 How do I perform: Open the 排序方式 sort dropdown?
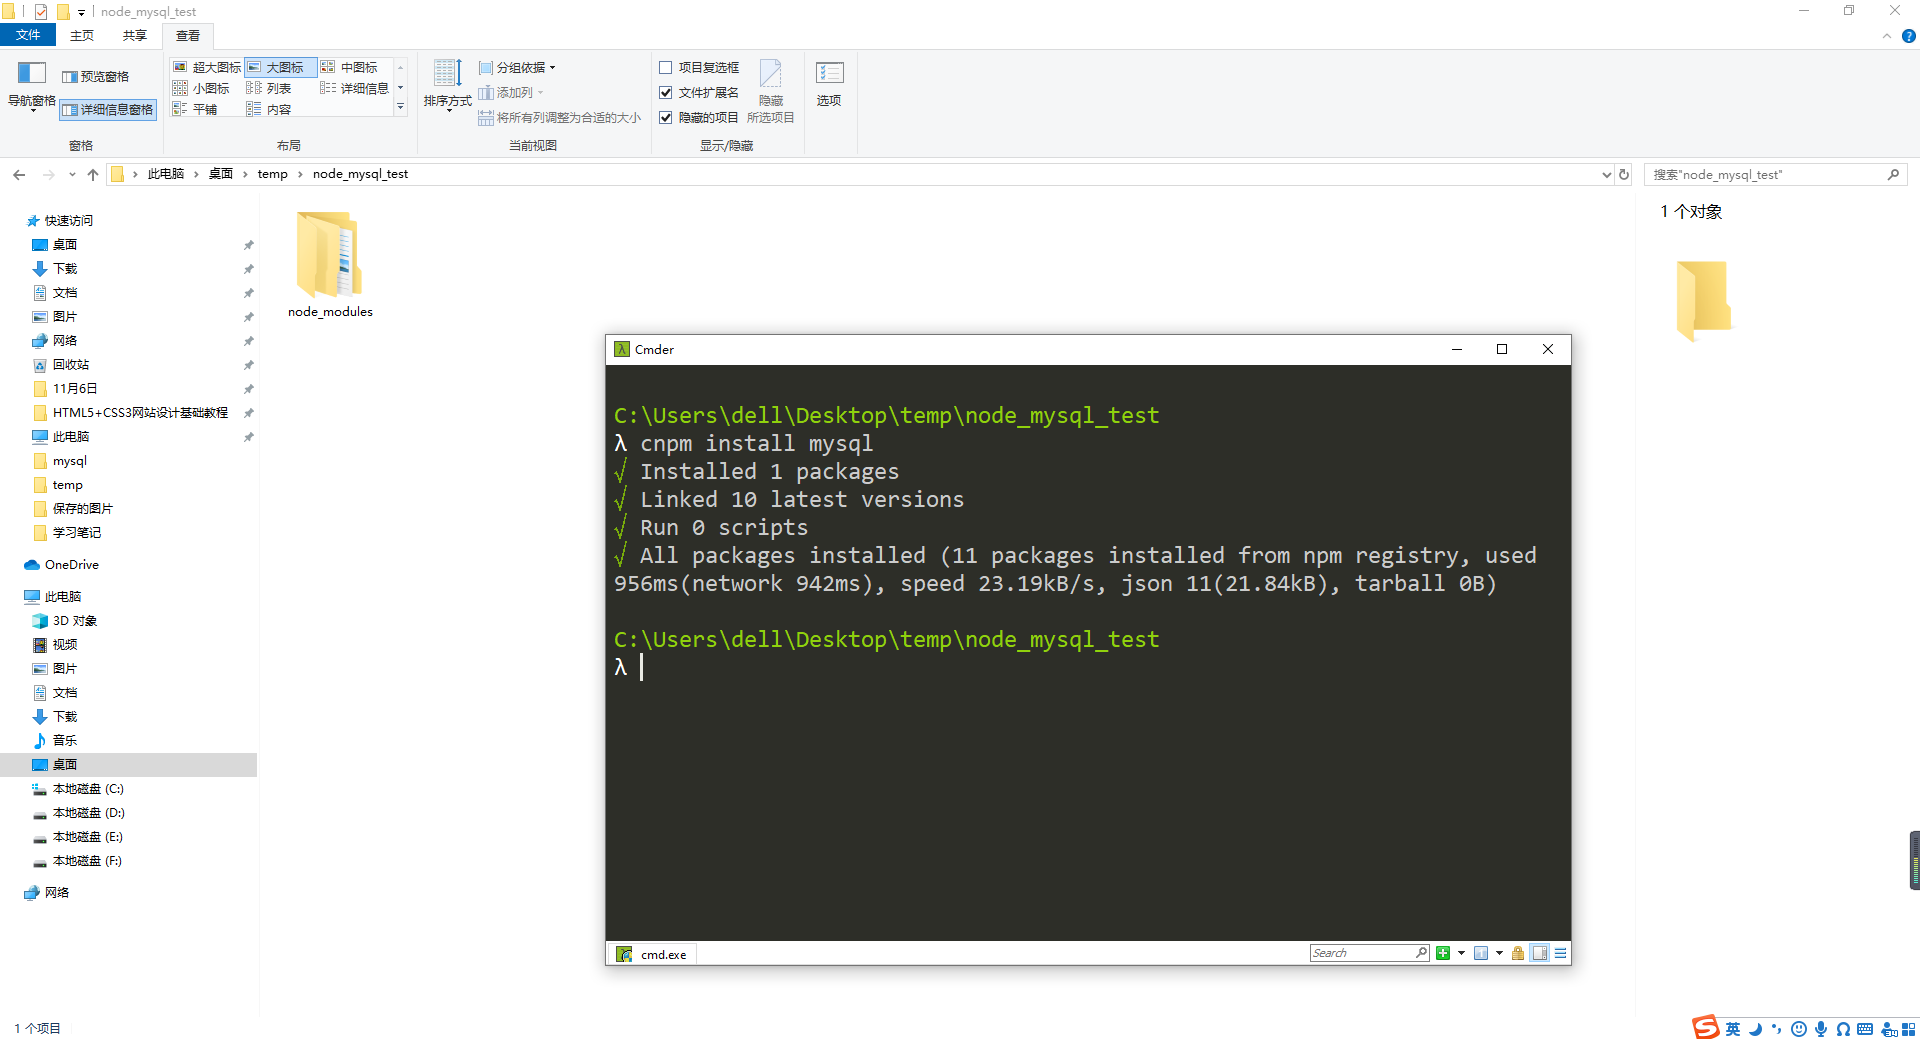446,88
